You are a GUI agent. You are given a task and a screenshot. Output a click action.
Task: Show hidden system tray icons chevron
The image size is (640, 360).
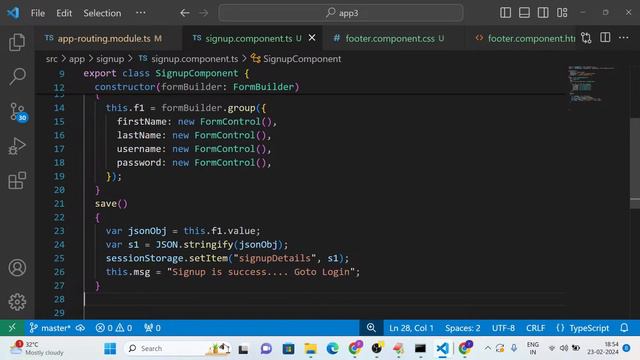click(x=487, y=348)
